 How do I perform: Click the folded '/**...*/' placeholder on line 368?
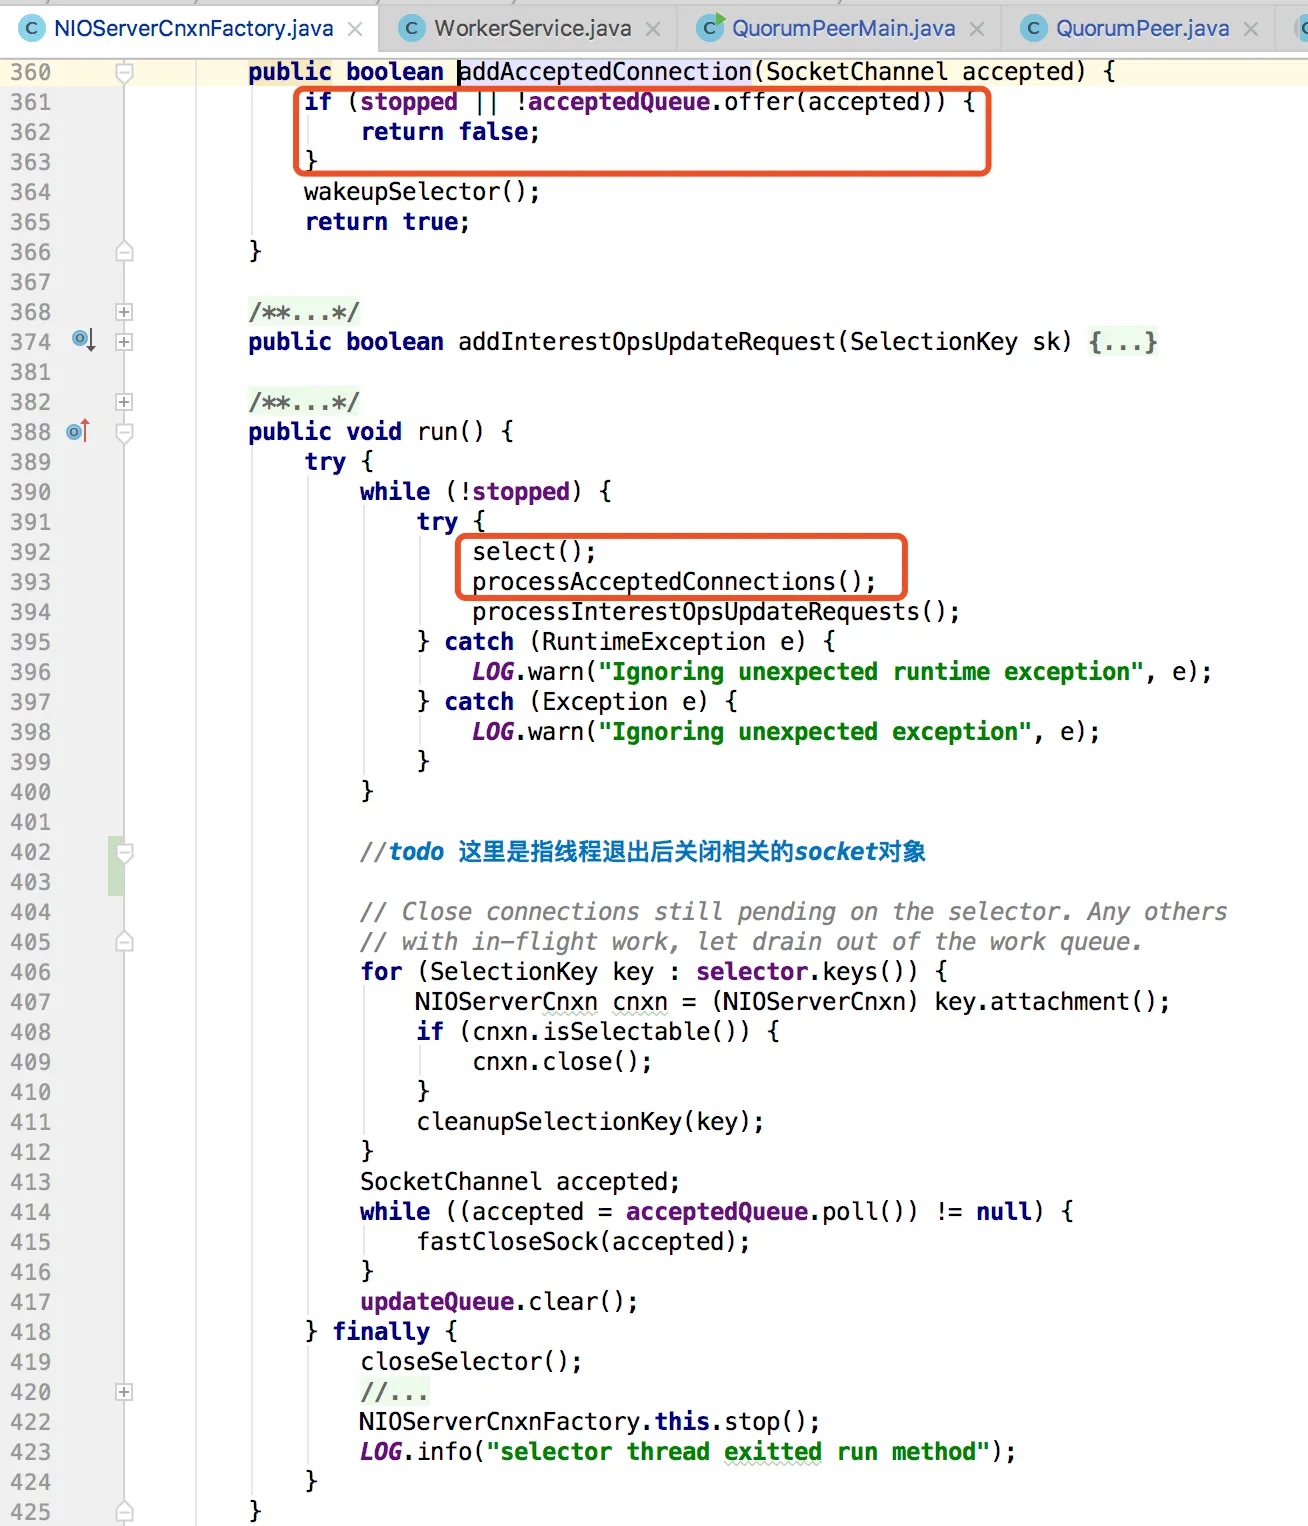point(304,312)
